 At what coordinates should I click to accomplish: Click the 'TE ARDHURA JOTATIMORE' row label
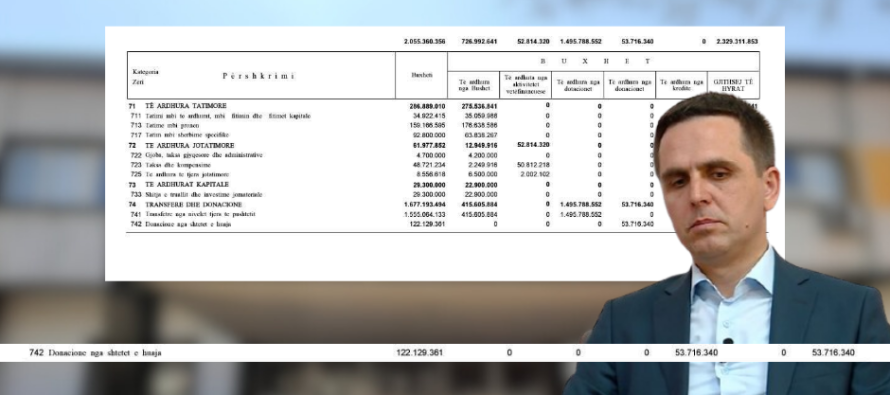[x=190, y=145]
